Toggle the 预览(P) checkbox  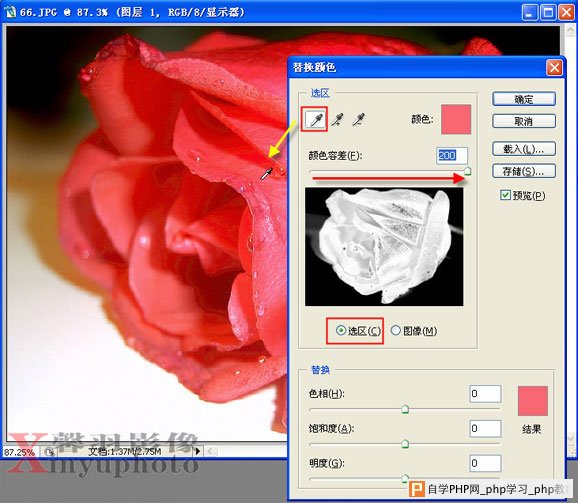coord(505,195)
